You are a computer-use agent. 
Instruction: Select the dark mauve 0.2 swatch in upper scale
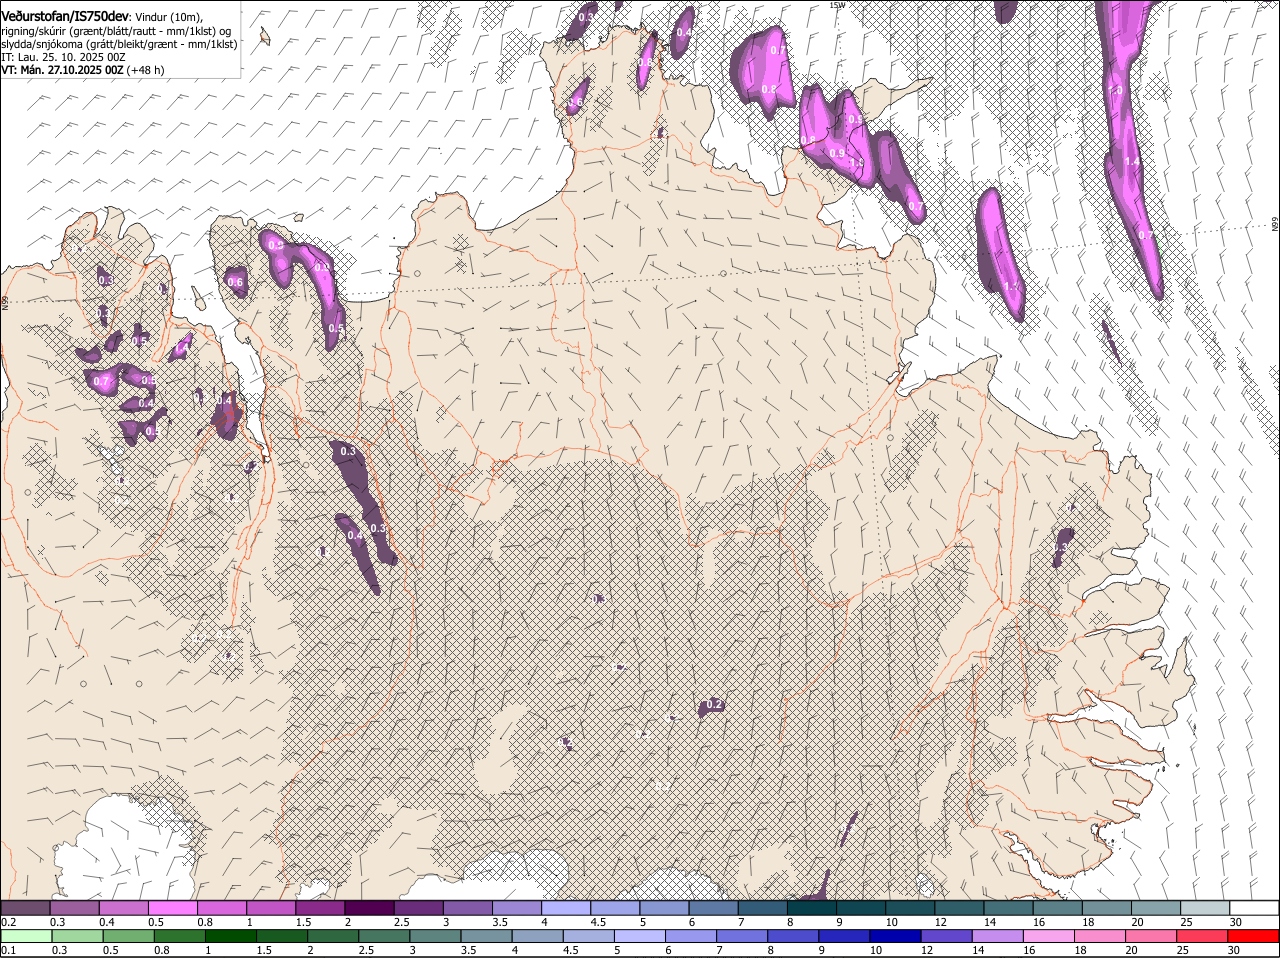(x=25, y=907)
